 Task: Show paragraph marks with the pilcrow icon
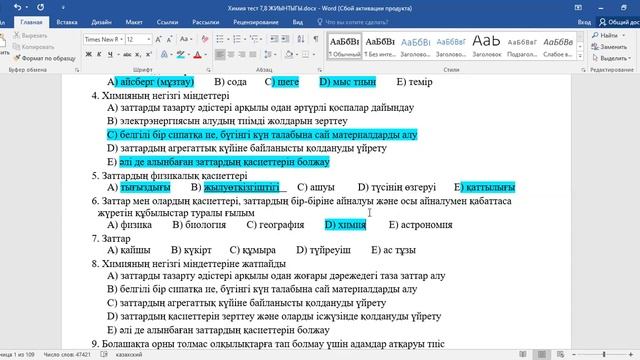[x=316, y=39]
